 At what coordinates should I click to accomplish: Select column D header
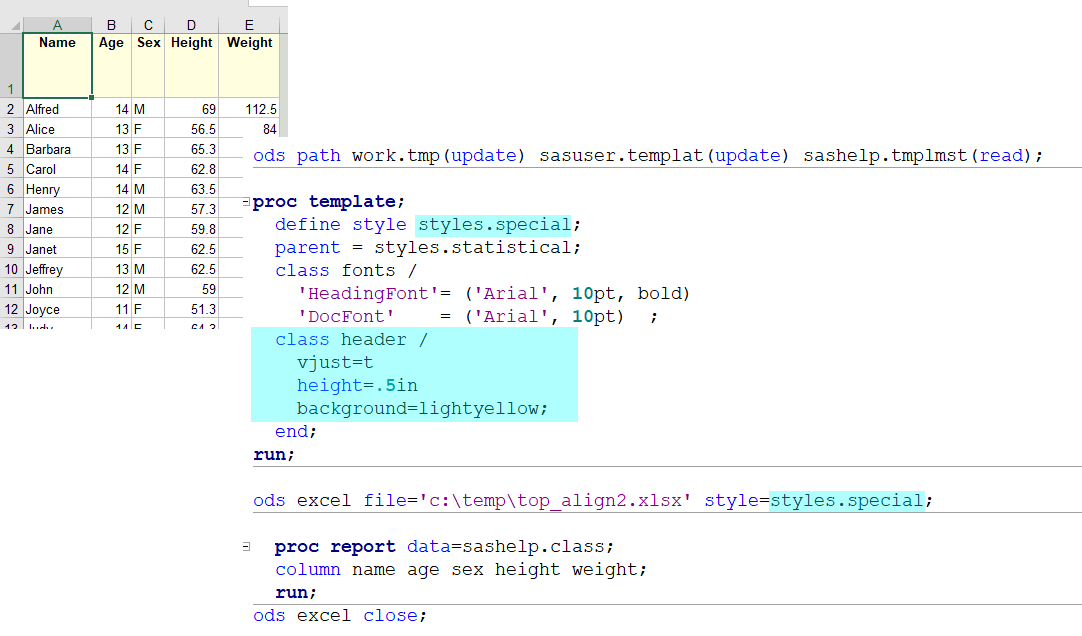[191, 25]
